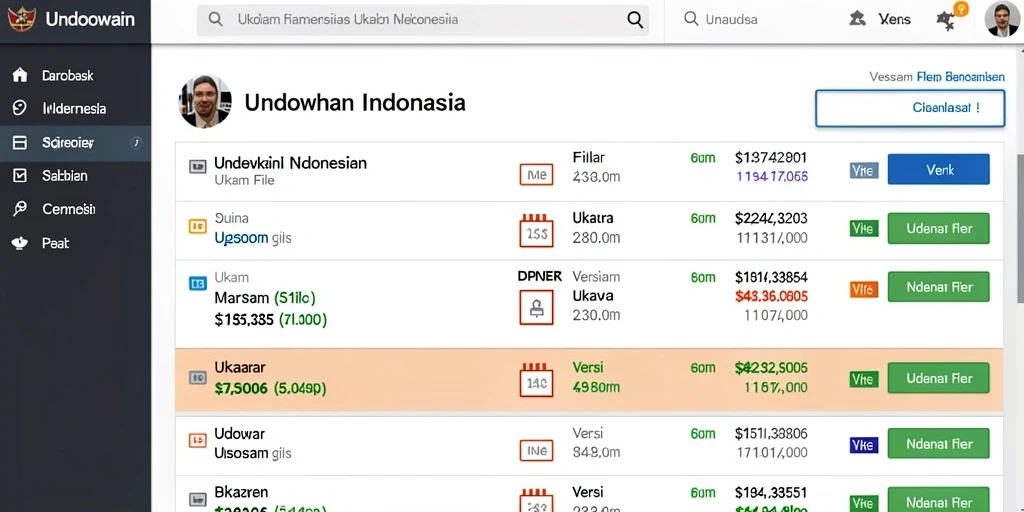
Task: Click the info badge on Sqireoier
Action: 136,142
